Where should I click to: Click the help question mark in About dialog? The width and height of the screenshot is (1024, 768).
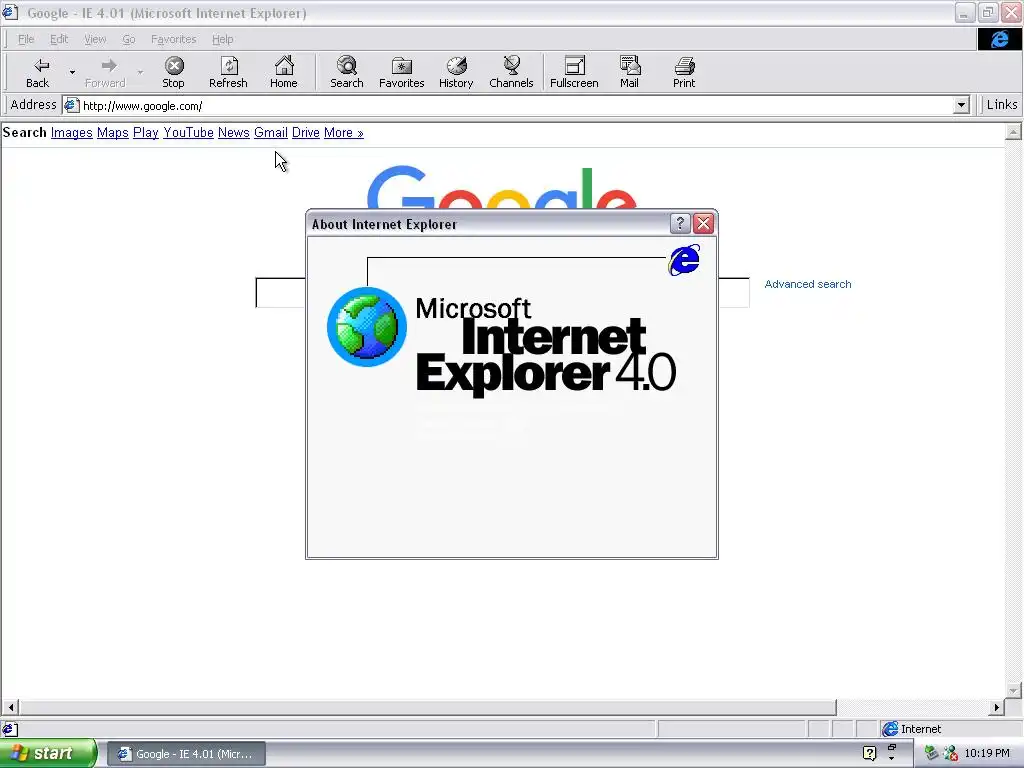pyautogui.click(x=680, y=223)
